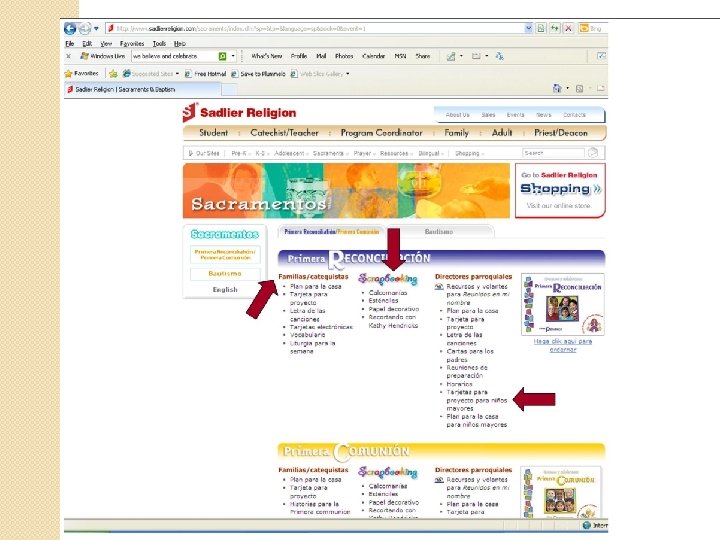Switch to the Bautismo page tab
This screenshot has height=540, width=720.
[439, 232]
